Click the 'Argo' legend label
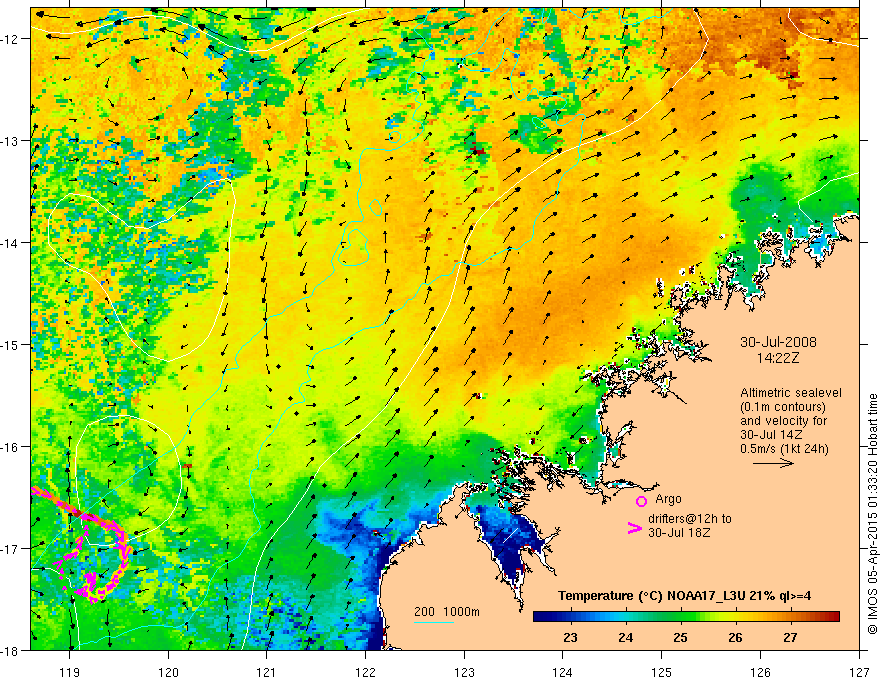This screenshot has height=680, width=880. [x=668, y=499]
